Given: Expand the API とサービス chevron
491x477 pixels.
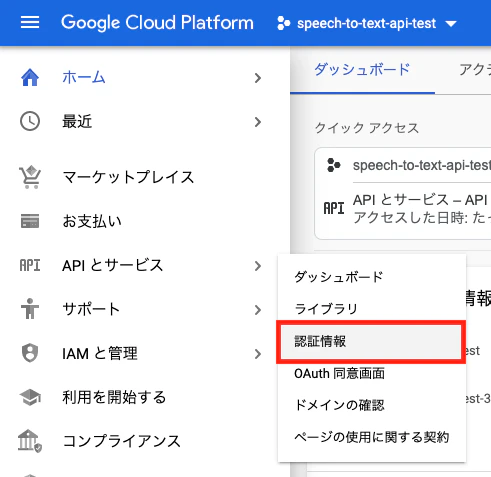Looking at the screenshot, I should [x=258, y=266].
